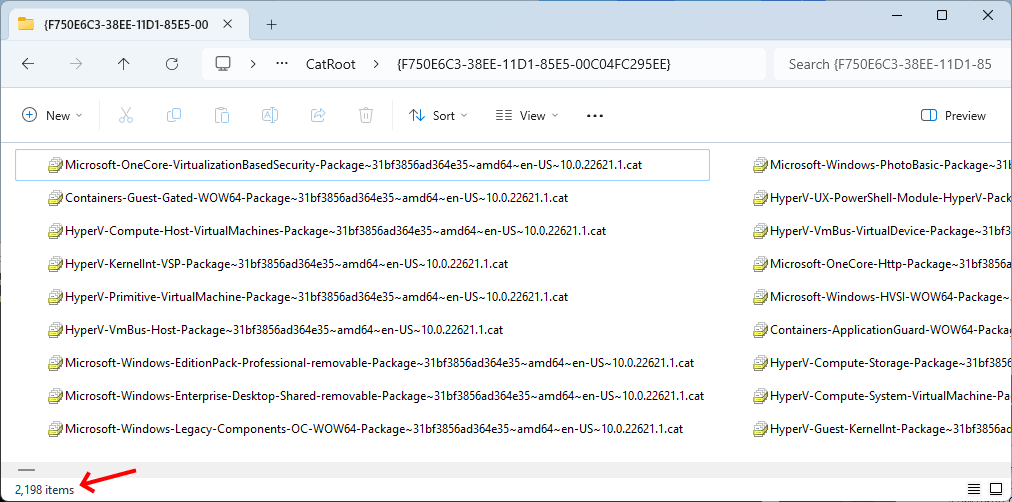Image resolution: width=1012 pixels, height=502 pixels.
Task: Navigate back to previous folder
Action: coord(28,64)
